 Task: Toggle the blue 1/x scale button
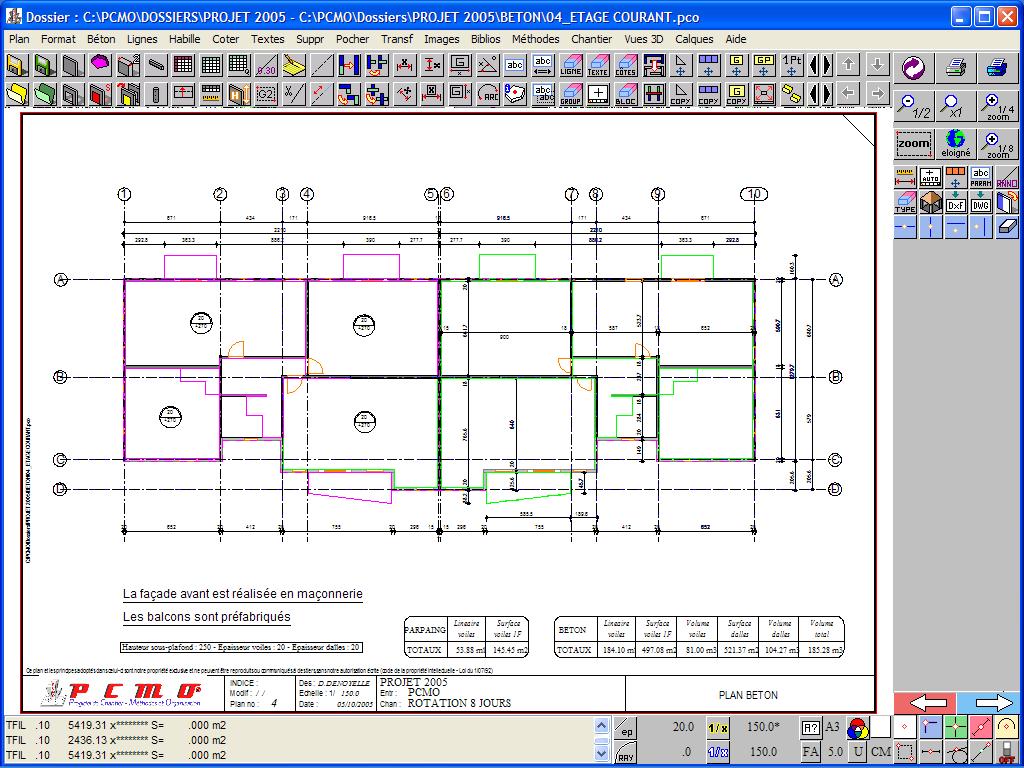point(718,752)
